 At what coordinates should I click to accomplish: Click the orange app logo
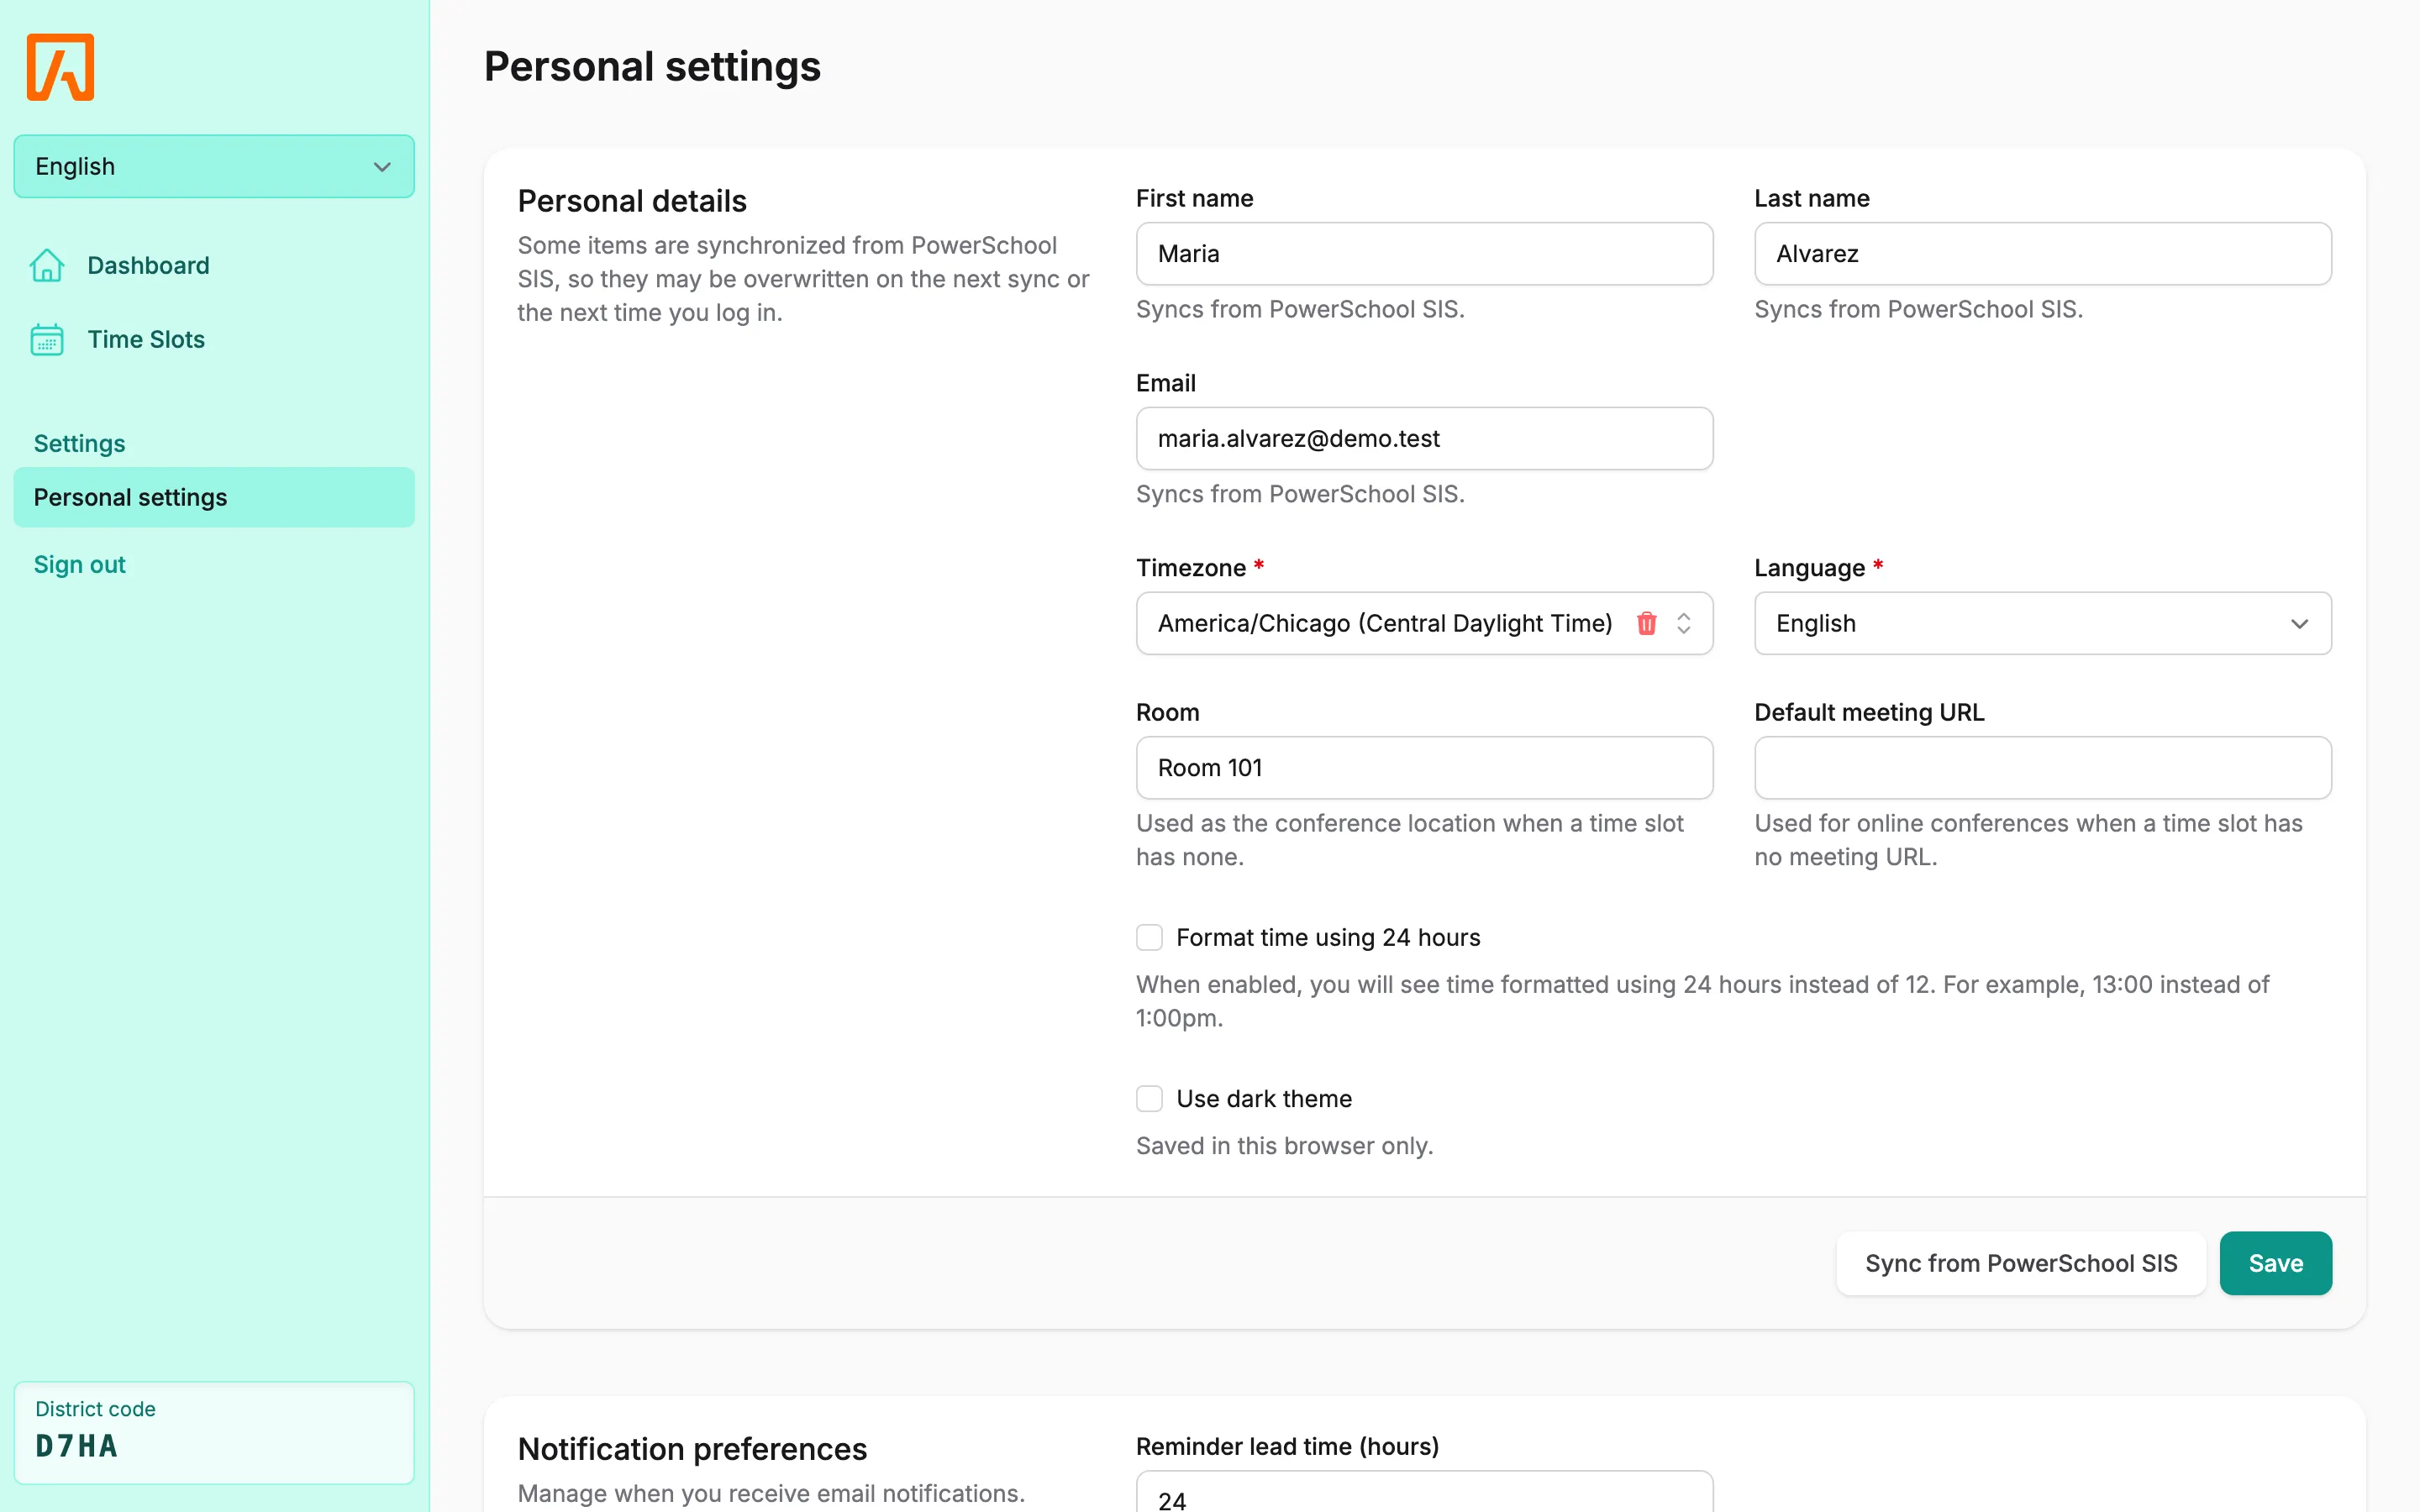[x=60, y=67]
